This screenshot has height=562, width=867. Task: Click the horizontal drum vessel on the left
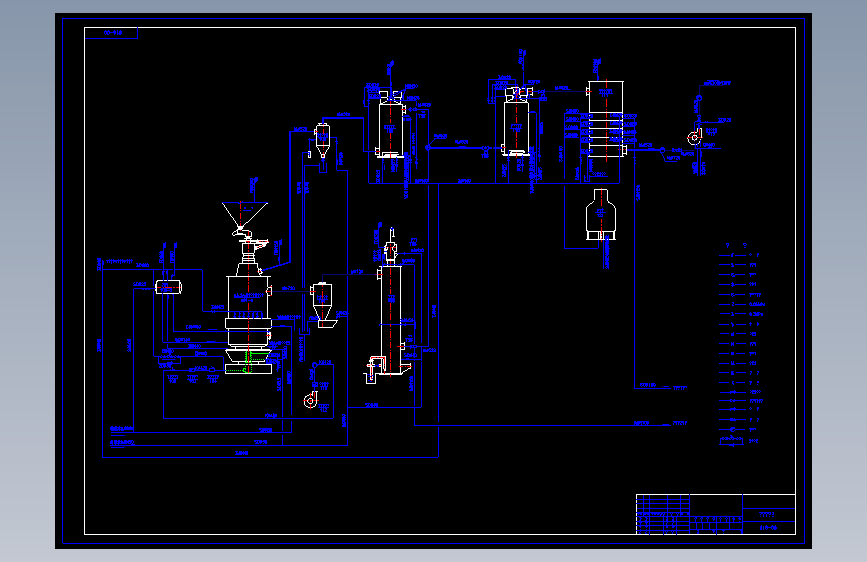(169, 287)
